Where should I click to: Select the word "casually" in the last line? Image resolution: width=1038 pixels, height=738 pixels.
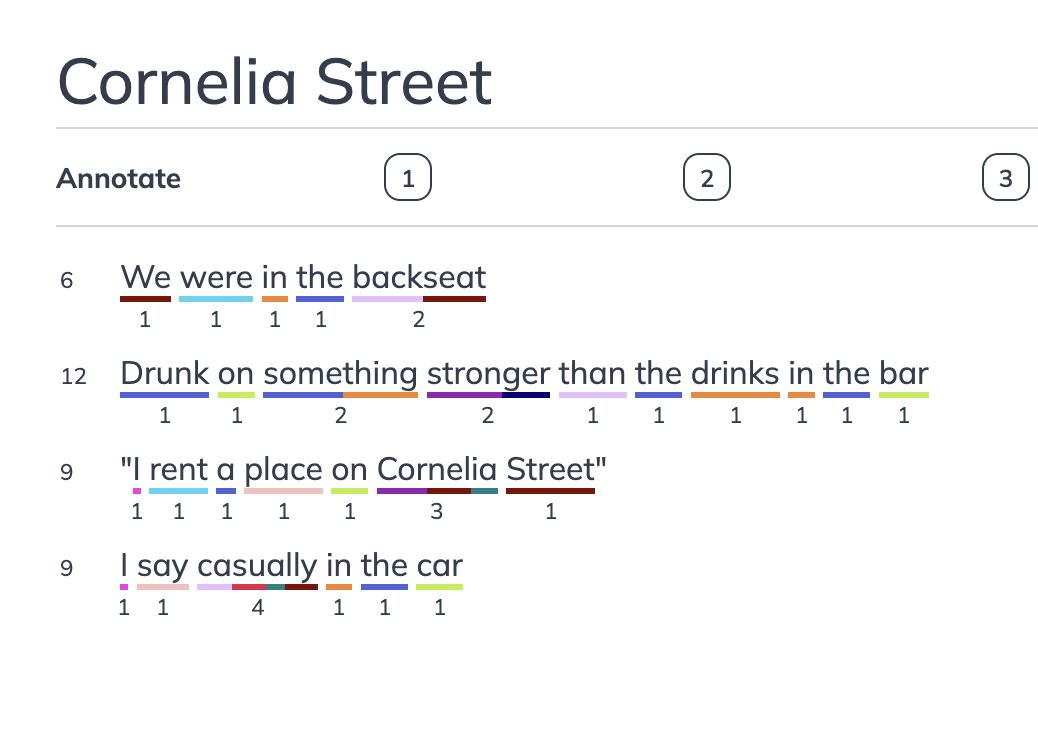[x=257, y=565]
